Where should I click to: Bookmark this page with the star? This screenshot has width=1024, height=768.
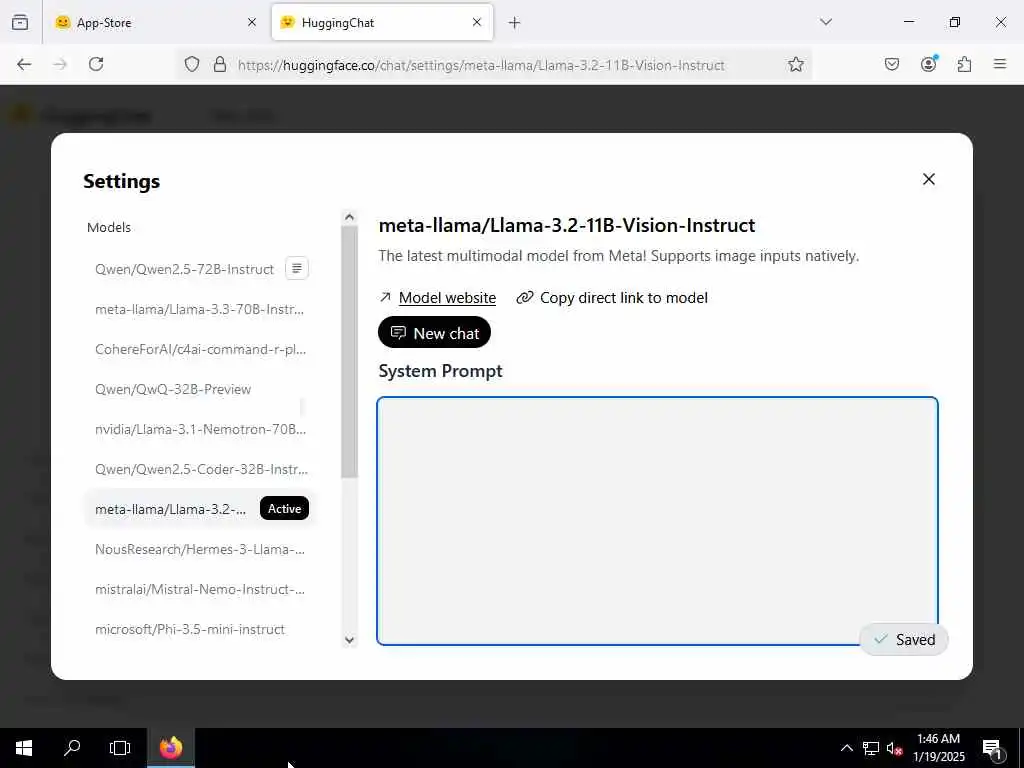(795, 64)
